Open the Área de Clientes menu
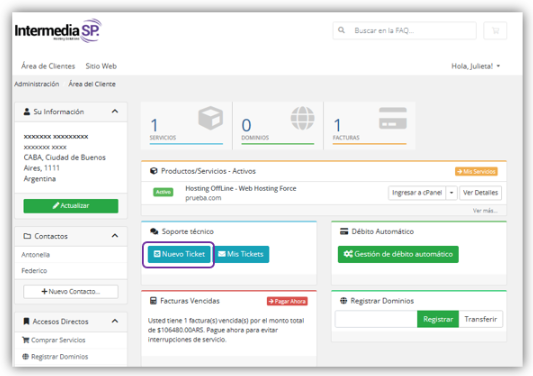The width and height of the screenshot is (533, 376). 48,66
